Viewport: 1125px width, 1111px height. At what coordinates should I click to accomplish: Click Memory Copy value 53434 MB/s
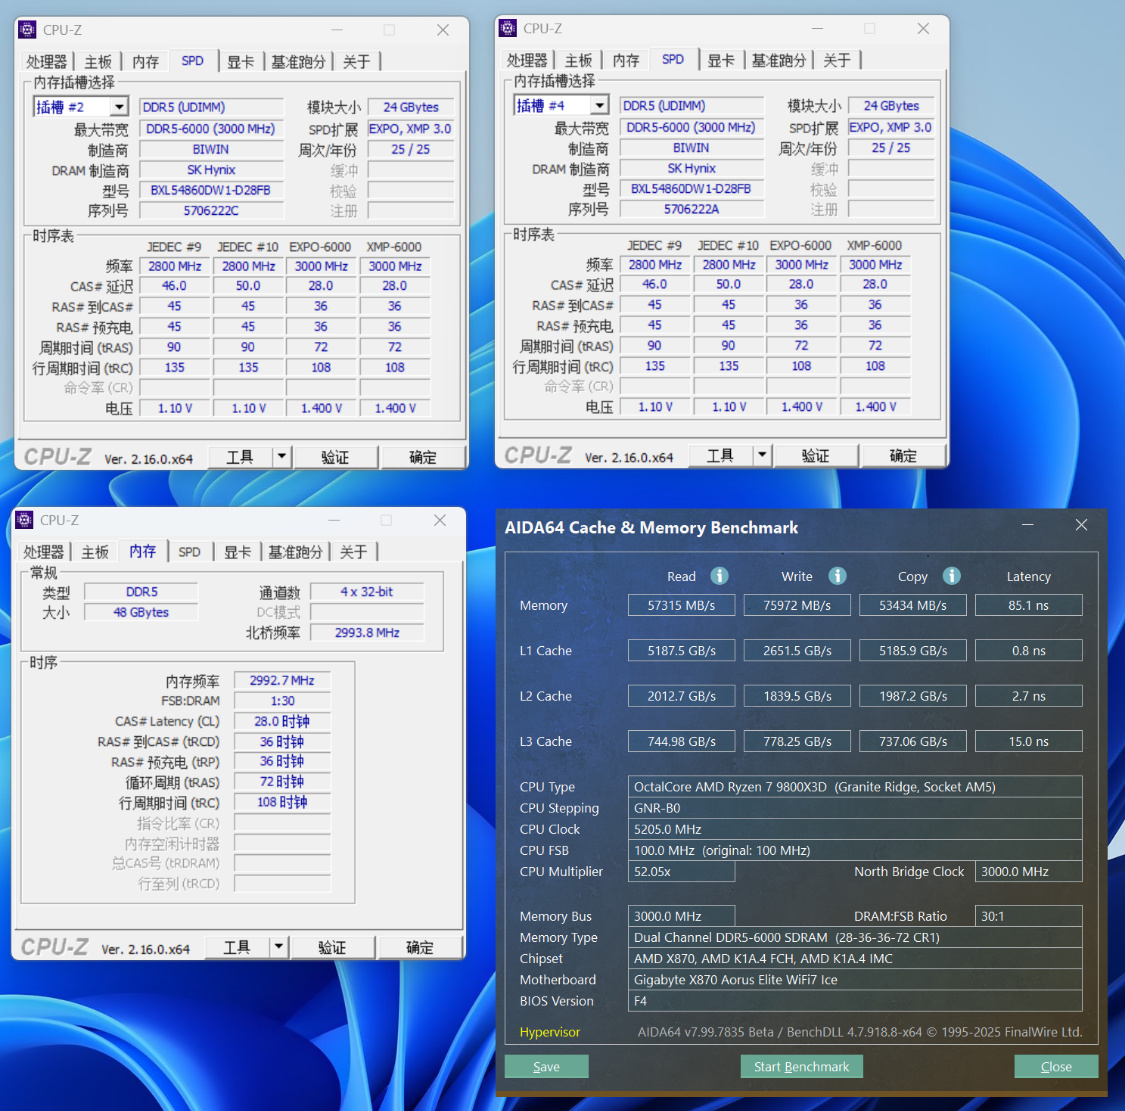[913, 605]
